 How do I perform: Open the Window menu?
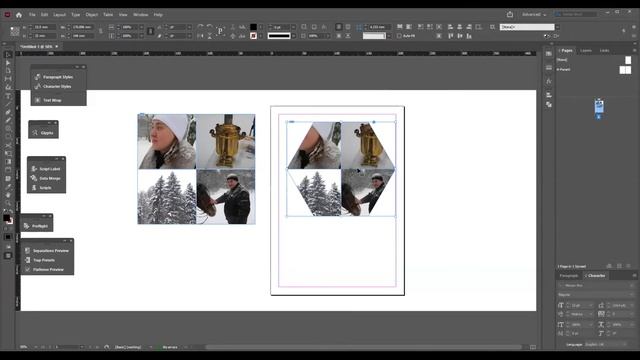(x=141, y=15)
